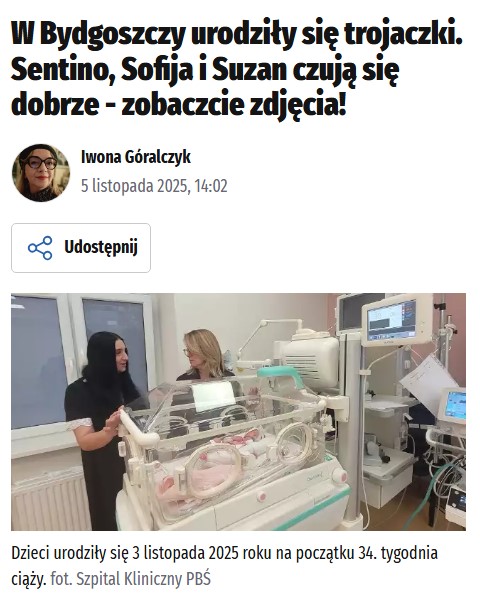
Task: Click the fot. Szpital Kliniczny PBŚ photo credit
Action: [x=131, y=579]
